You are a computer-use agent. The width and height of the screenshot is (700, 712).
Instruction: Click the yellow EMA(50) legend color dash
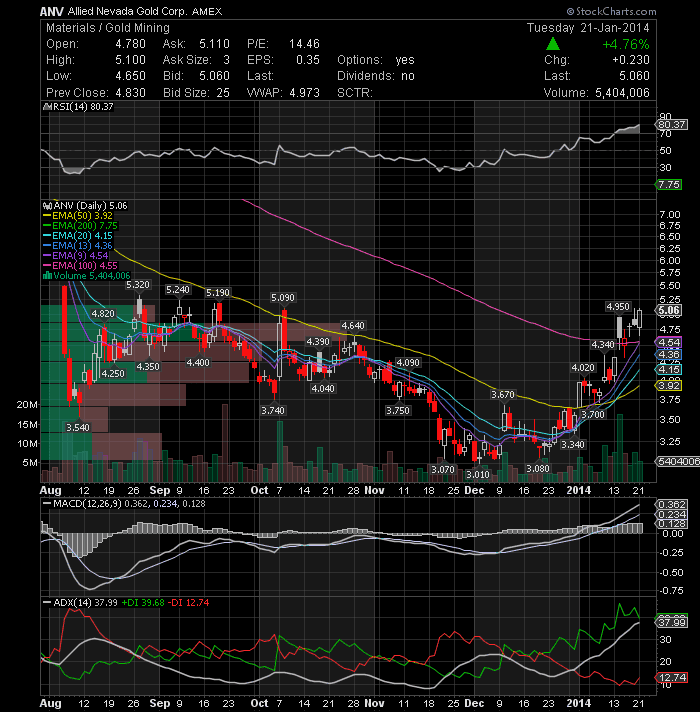click(x=47, y=216)
